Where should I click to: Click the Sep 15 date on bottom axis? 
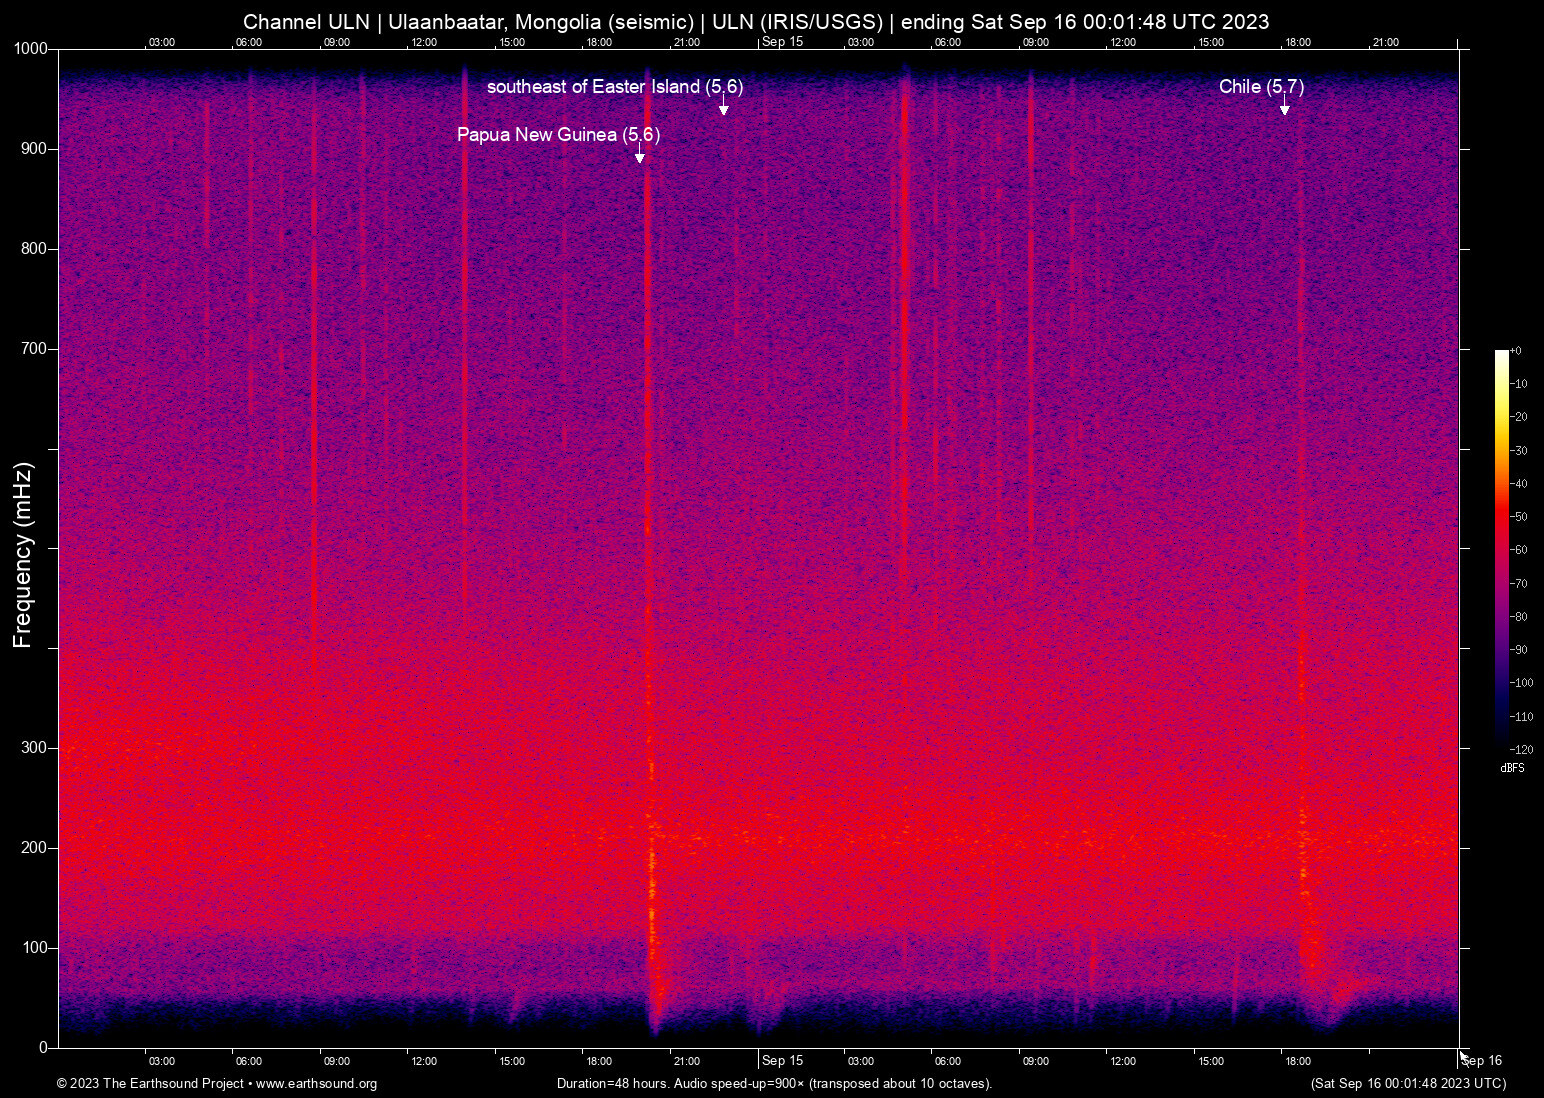coord(782,1061)
